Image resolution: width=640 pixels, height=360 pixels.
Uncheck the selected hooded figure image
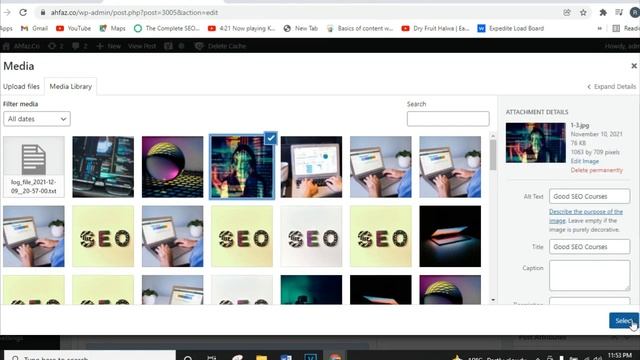(x=271, y=138)
